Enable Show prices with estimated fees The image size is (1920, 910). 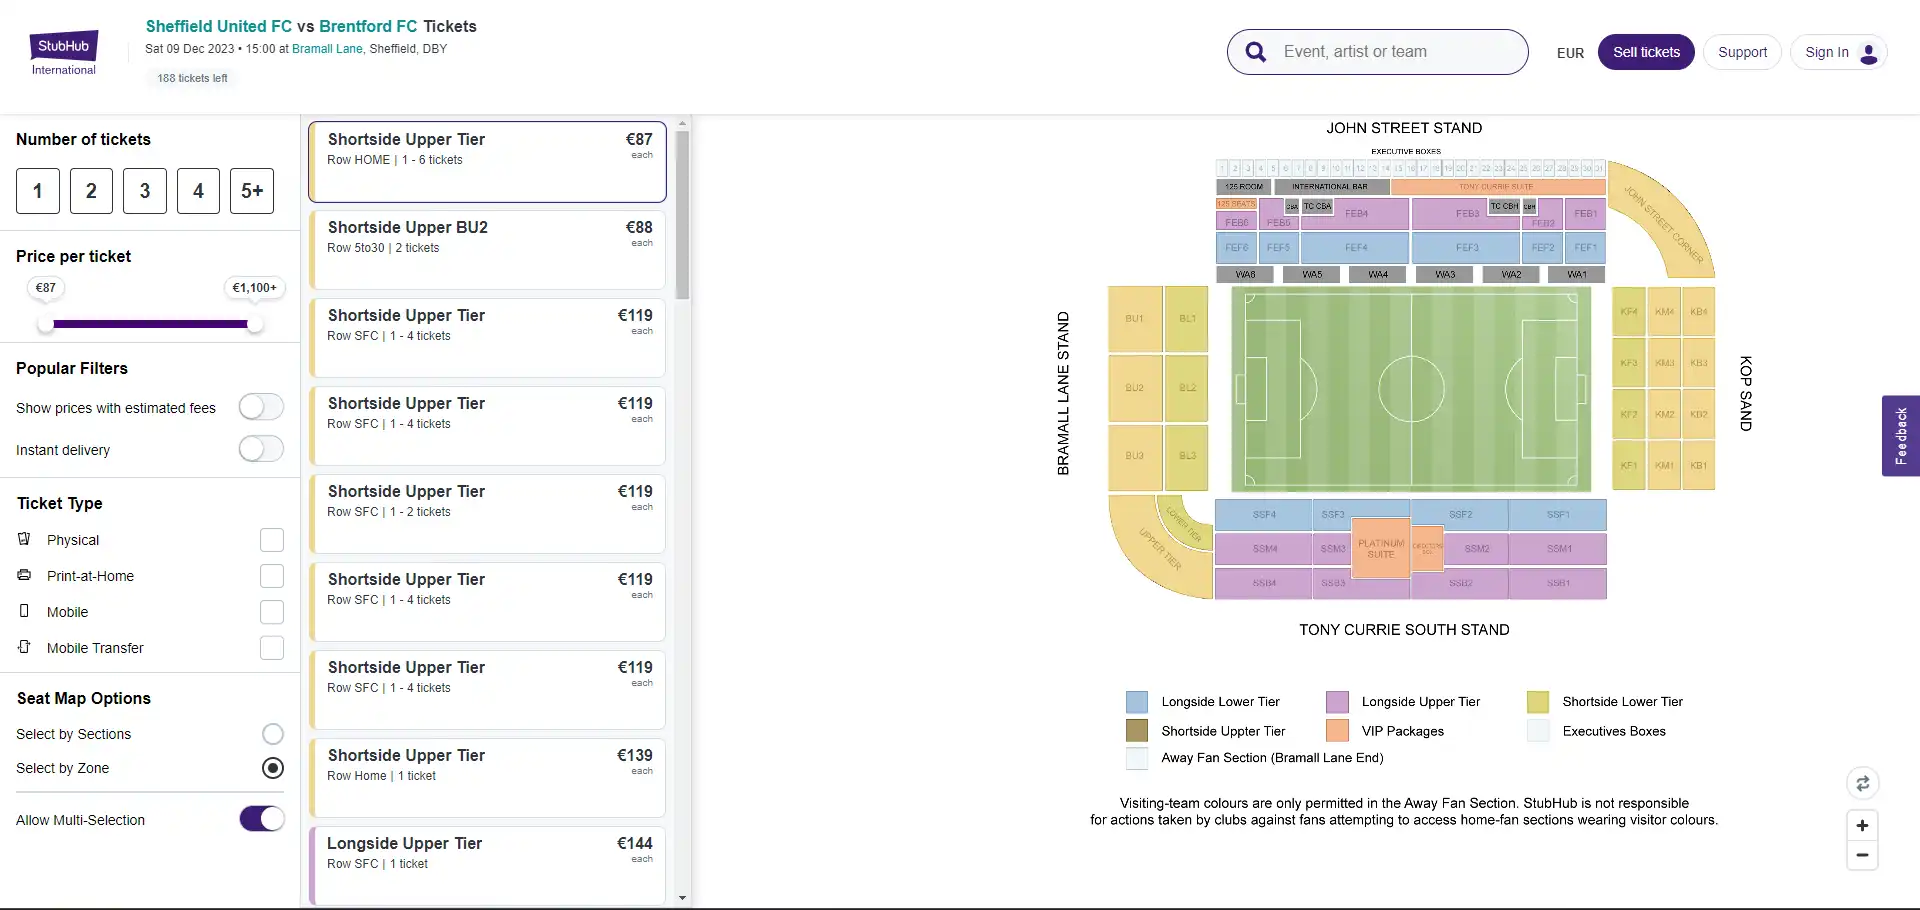[x=260, y=407]
